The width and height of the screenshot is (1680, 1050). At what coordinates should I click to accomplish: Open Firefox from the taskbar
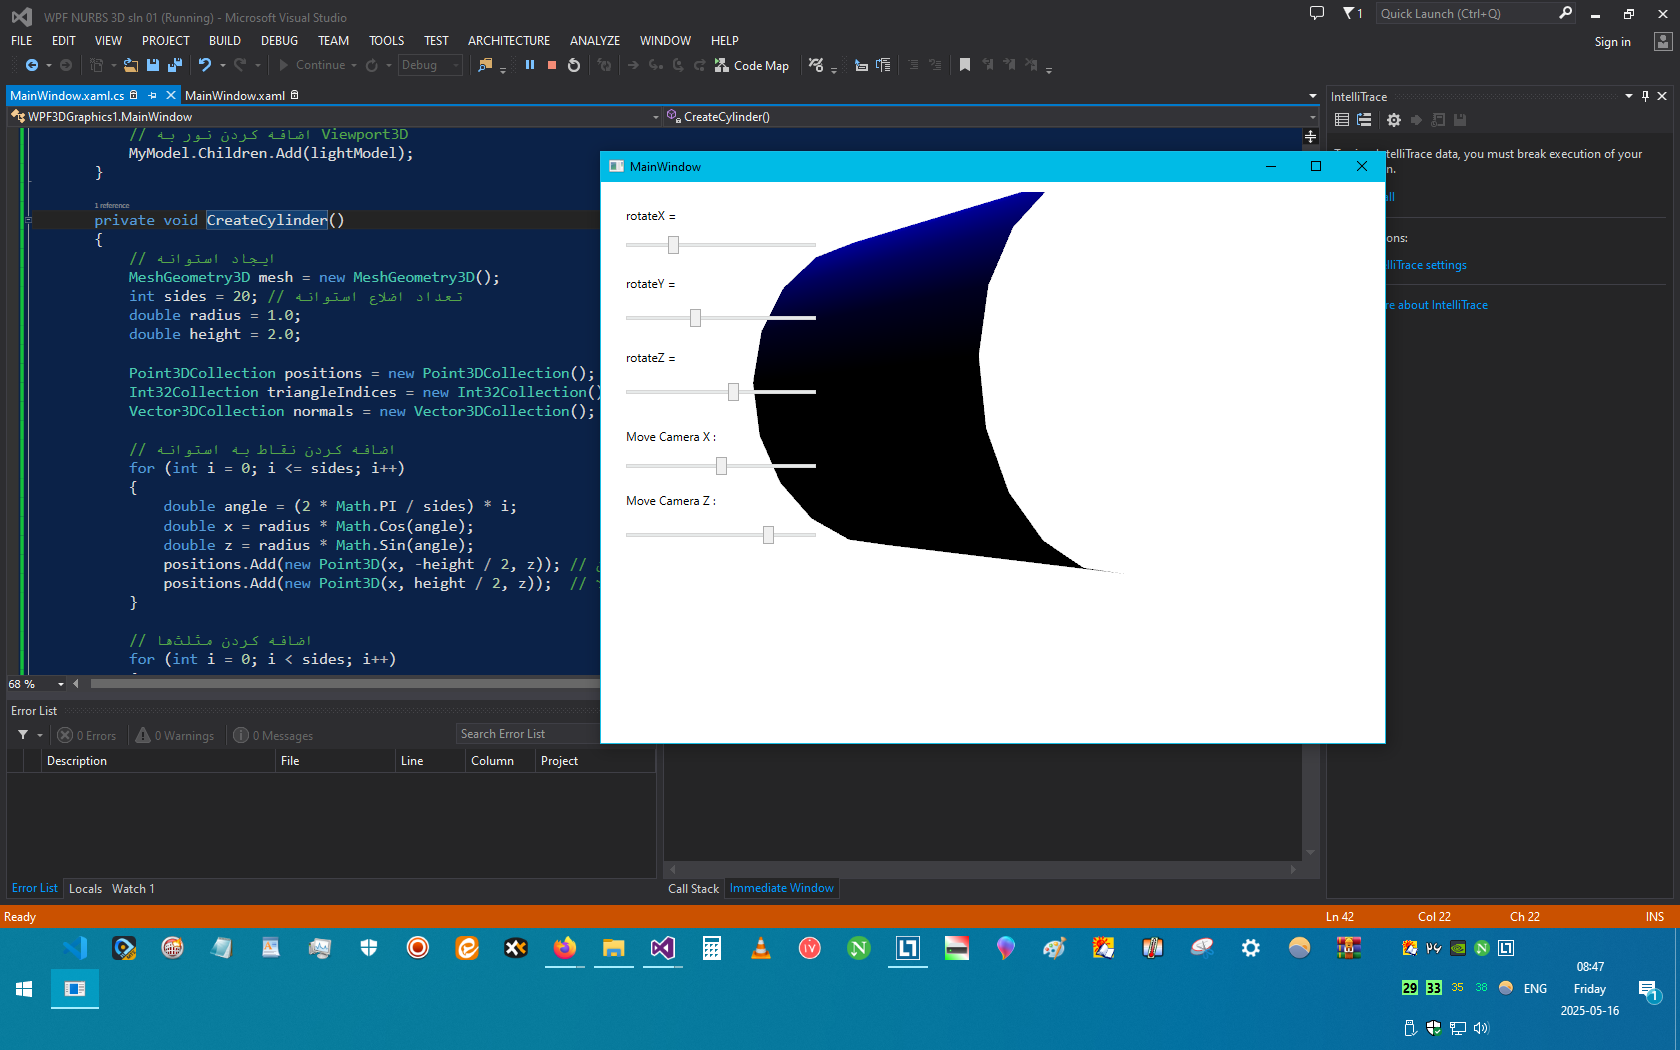pos(565,948)
